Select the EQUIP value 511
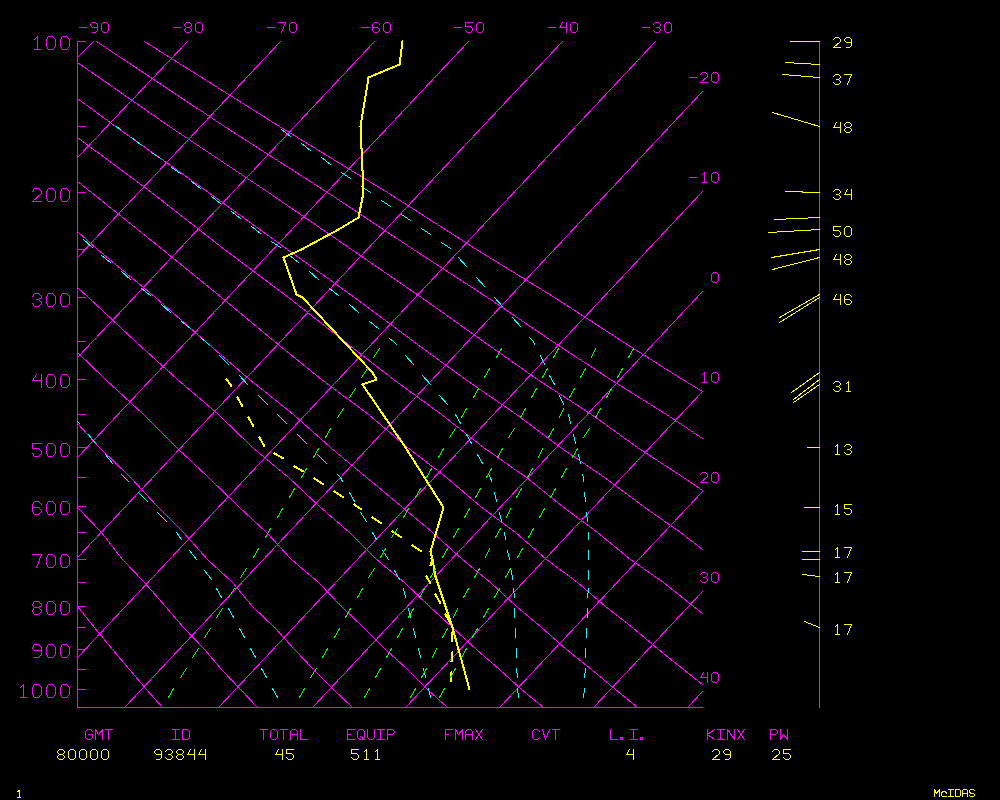This screenshot has width=1000, height=800. (x=365, y=755)
